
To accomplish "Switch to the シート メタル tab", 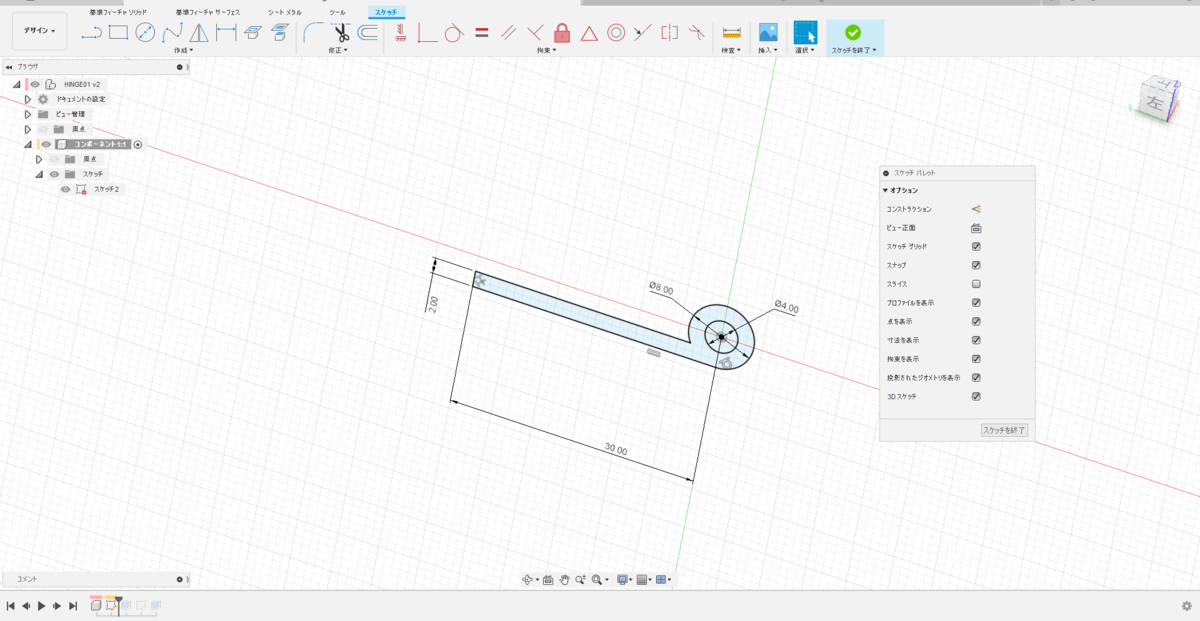I will (285, 12).
